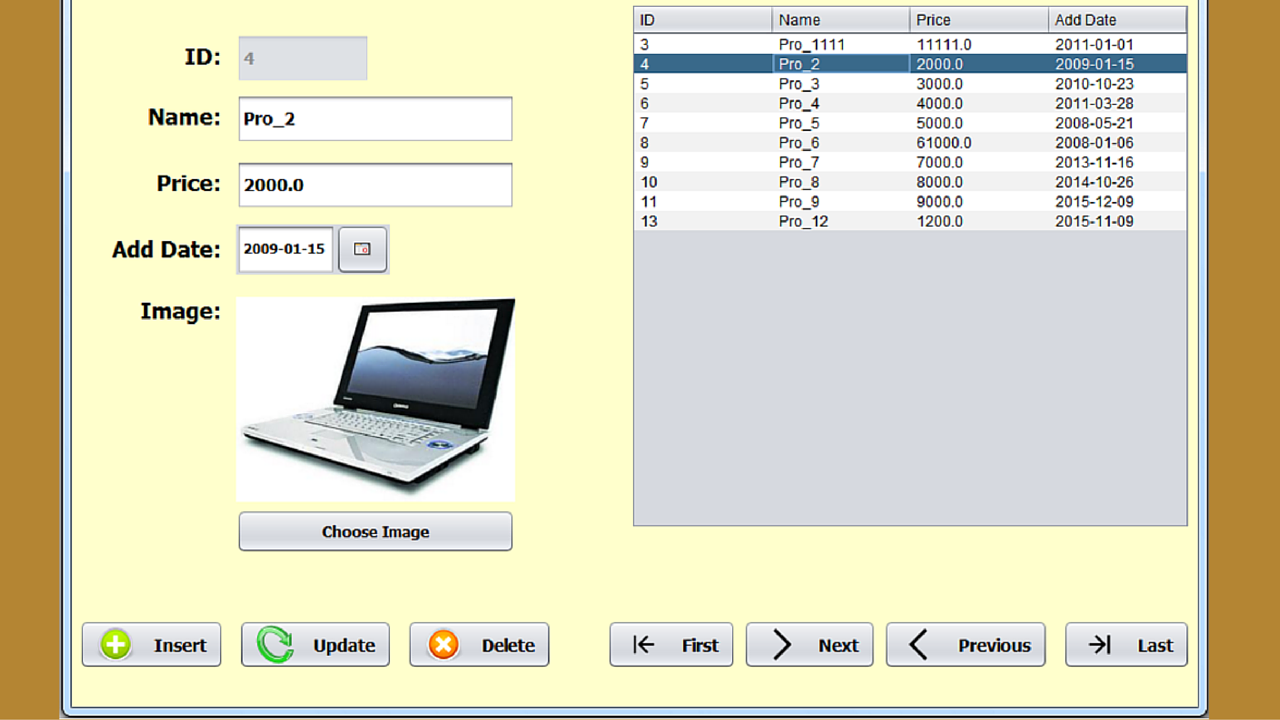
Task: Click the laptop image thumbnail
Action: coord(375,398)
